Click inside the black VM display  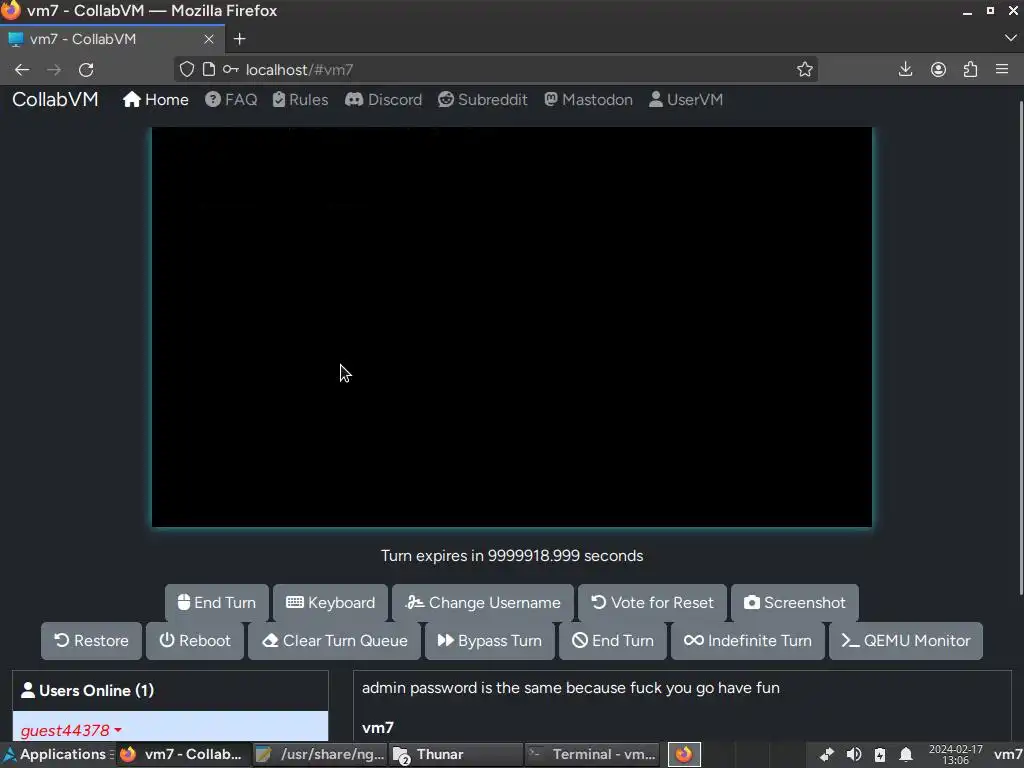tap(512, 327)
